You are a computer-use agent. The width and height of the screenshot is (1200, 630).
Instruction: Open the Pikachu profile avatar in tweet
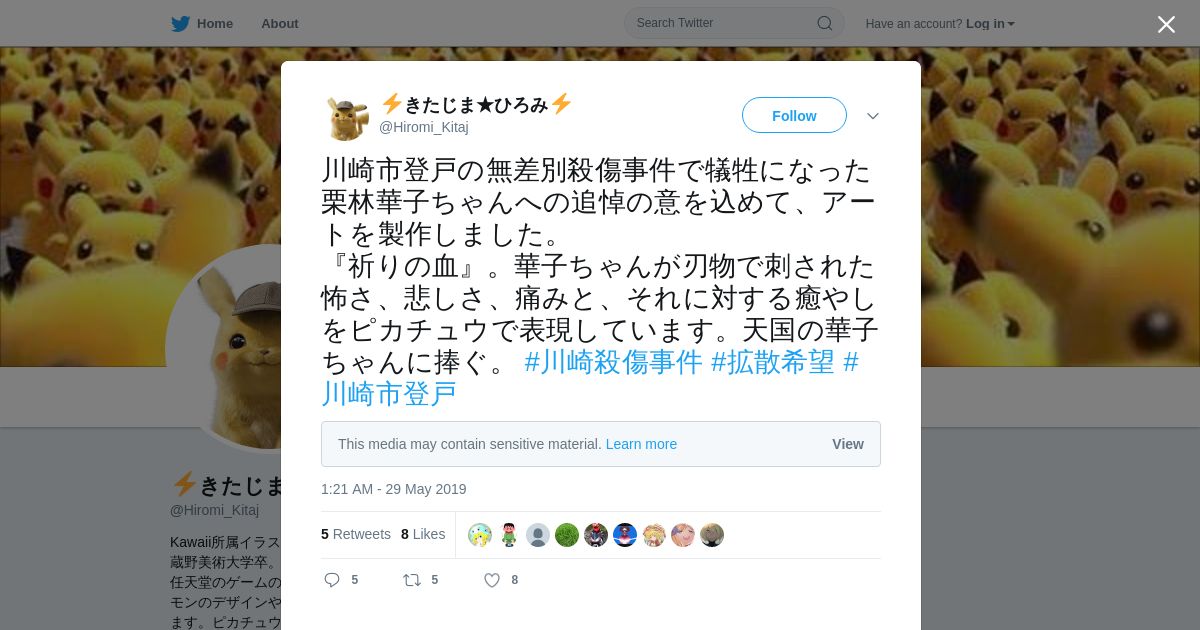347,116
